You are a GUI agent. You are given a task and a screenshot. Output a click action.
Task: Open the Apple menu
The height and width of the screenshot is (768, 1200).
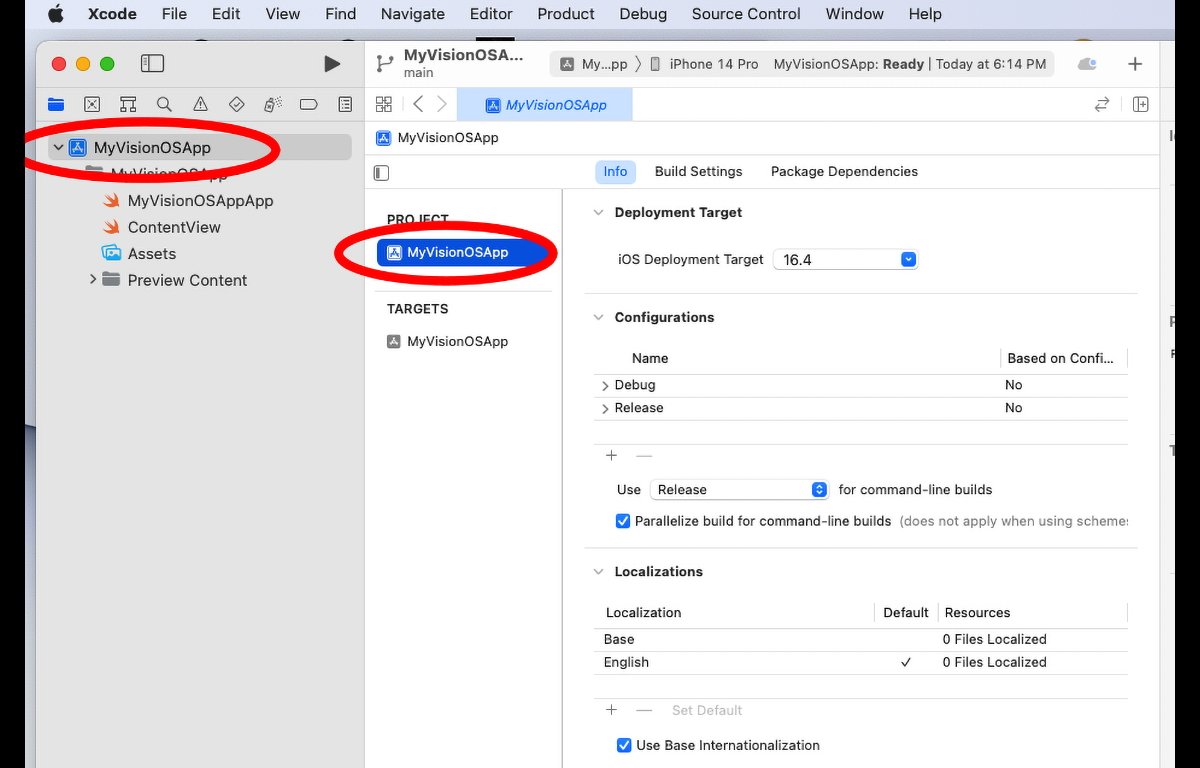(x=56, y=14)
